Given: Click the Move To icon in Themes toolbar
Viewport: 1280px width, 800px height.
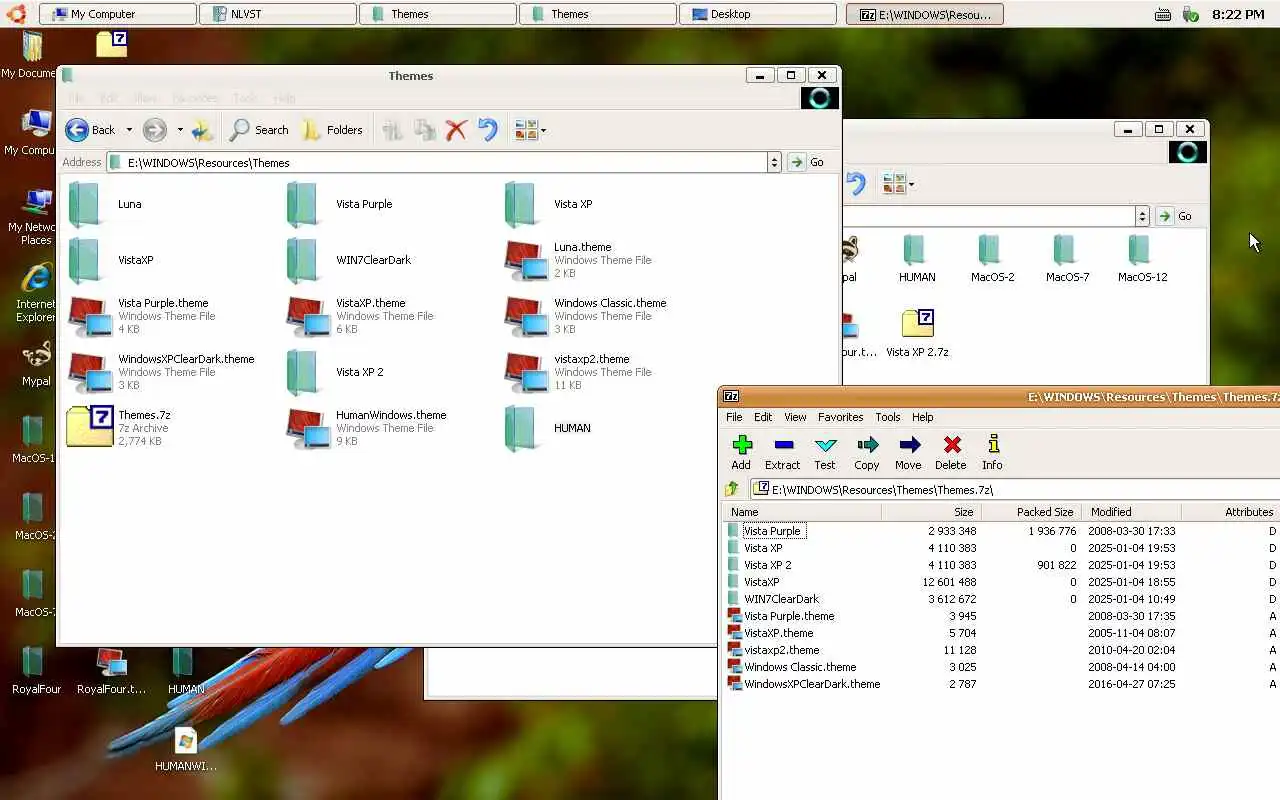Looking at the screenshot, I should [x=392, y=130].
